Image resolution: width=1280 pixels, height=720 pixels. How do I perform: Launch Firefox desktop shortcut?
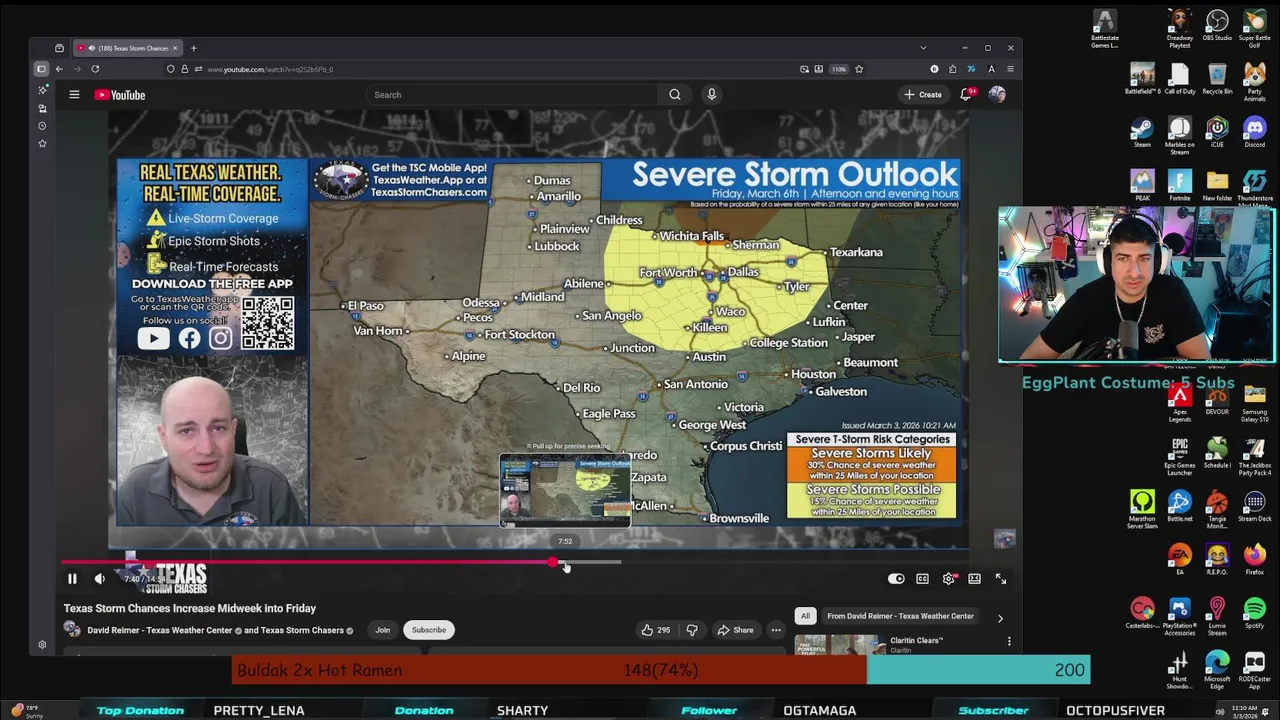point(1255,559)
